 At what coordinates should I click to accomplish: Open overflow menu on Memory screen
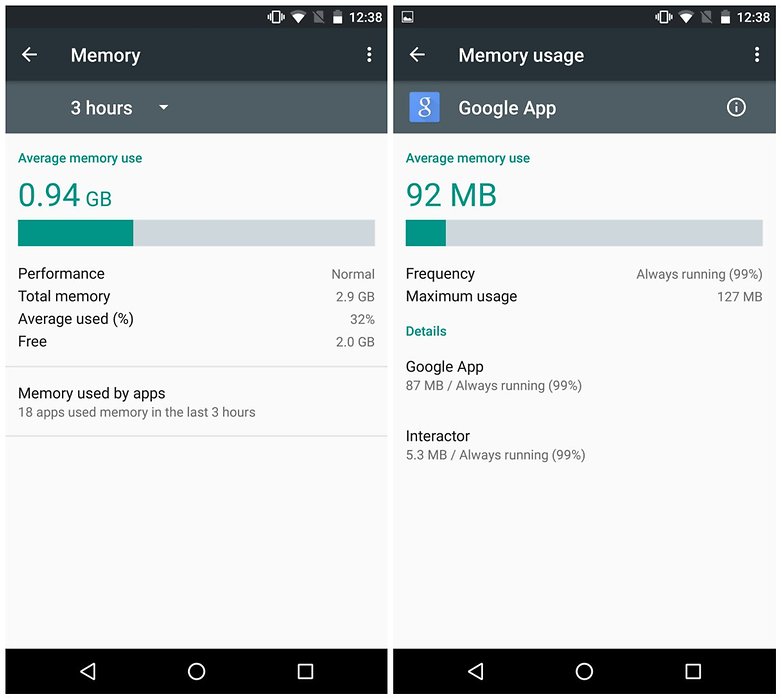click(x=369, y=54)
